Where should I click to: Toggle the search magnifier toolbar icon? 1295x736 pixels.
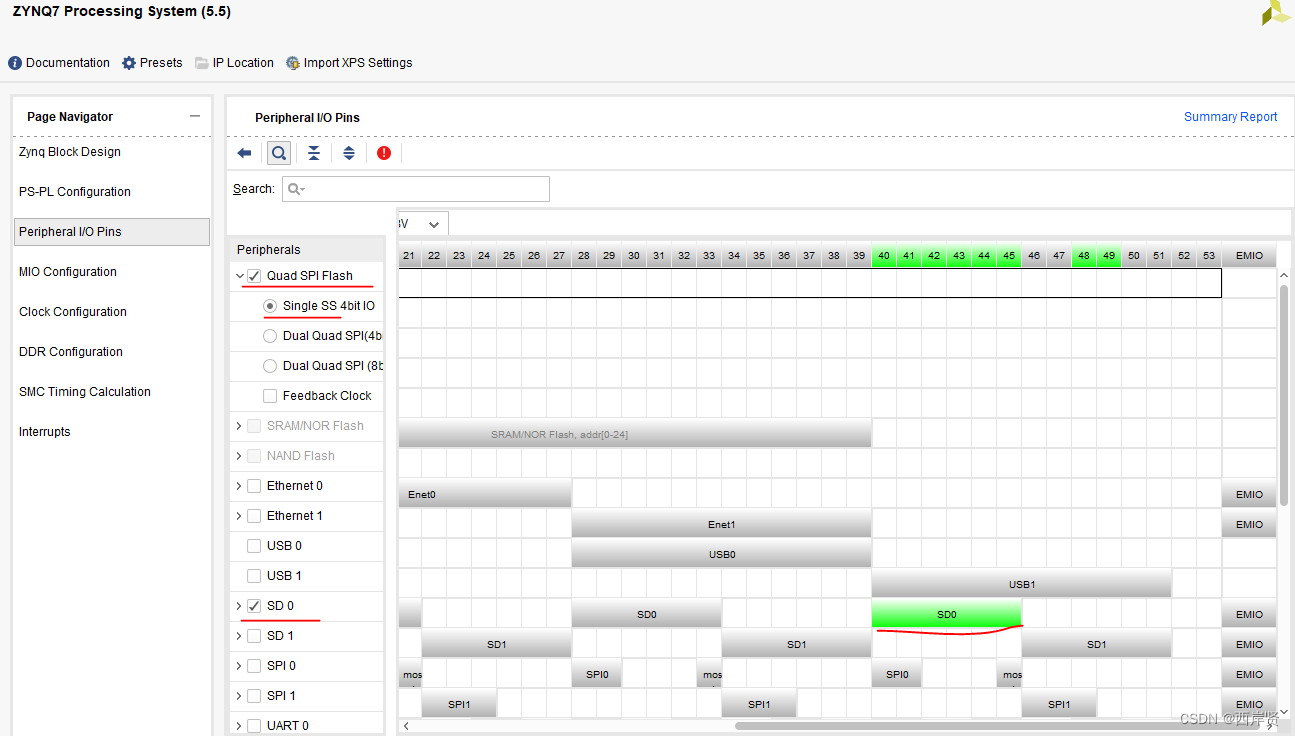(x=279, y=153)
